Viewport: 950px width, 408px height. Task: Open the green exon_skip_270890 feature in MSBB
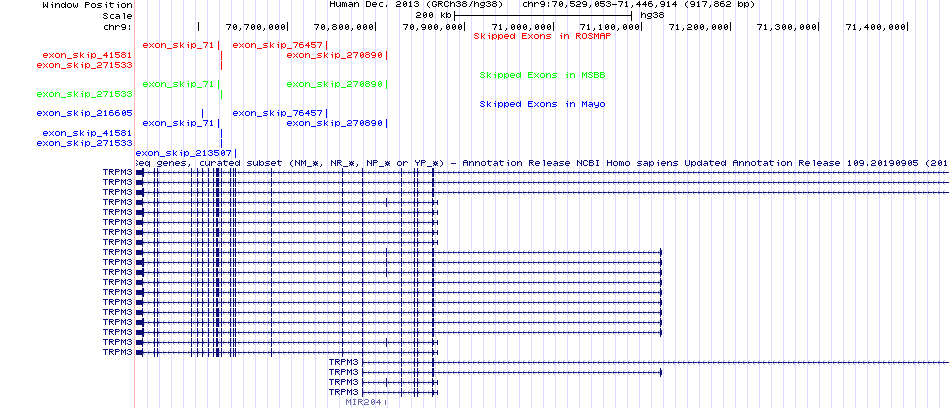(334, 84)
